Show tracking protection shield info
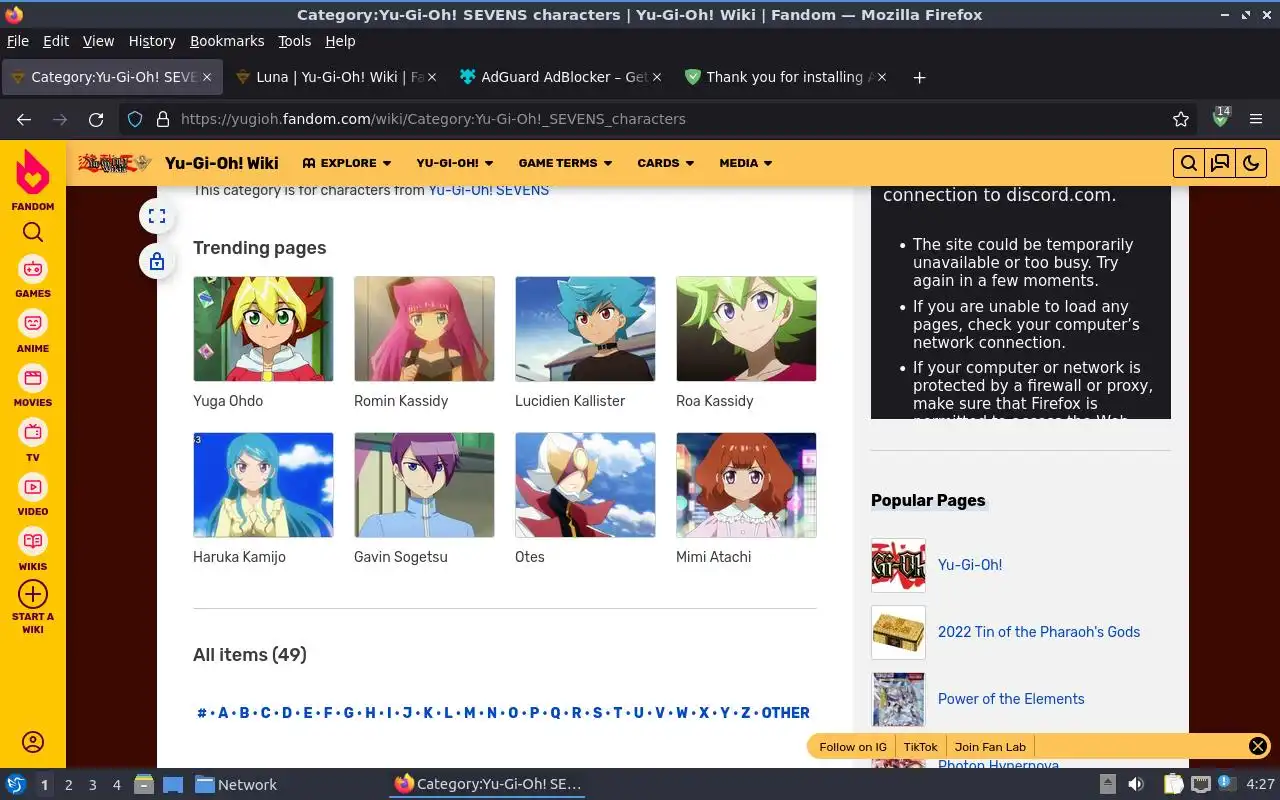This screenshot has height=800, width=1280. pyautogui.click(x=135, y=119)
